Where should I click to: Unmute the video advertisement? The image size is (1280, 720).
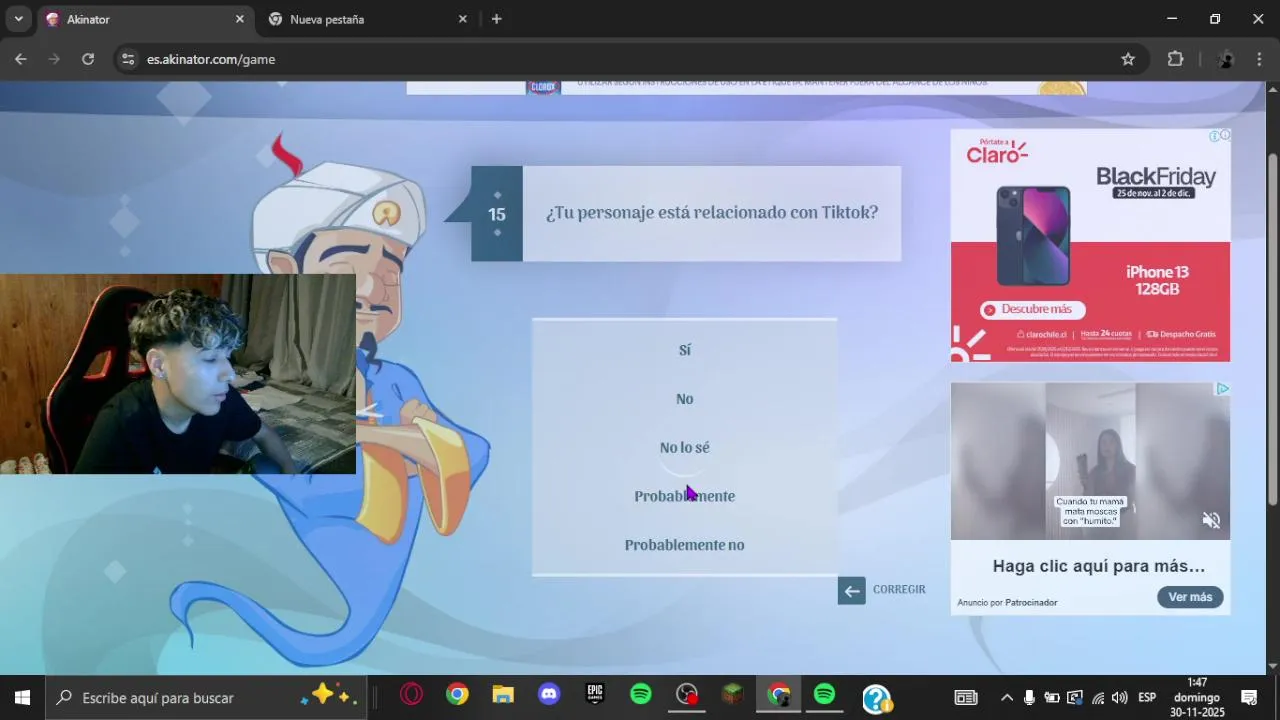click(x=1211, y=520)
